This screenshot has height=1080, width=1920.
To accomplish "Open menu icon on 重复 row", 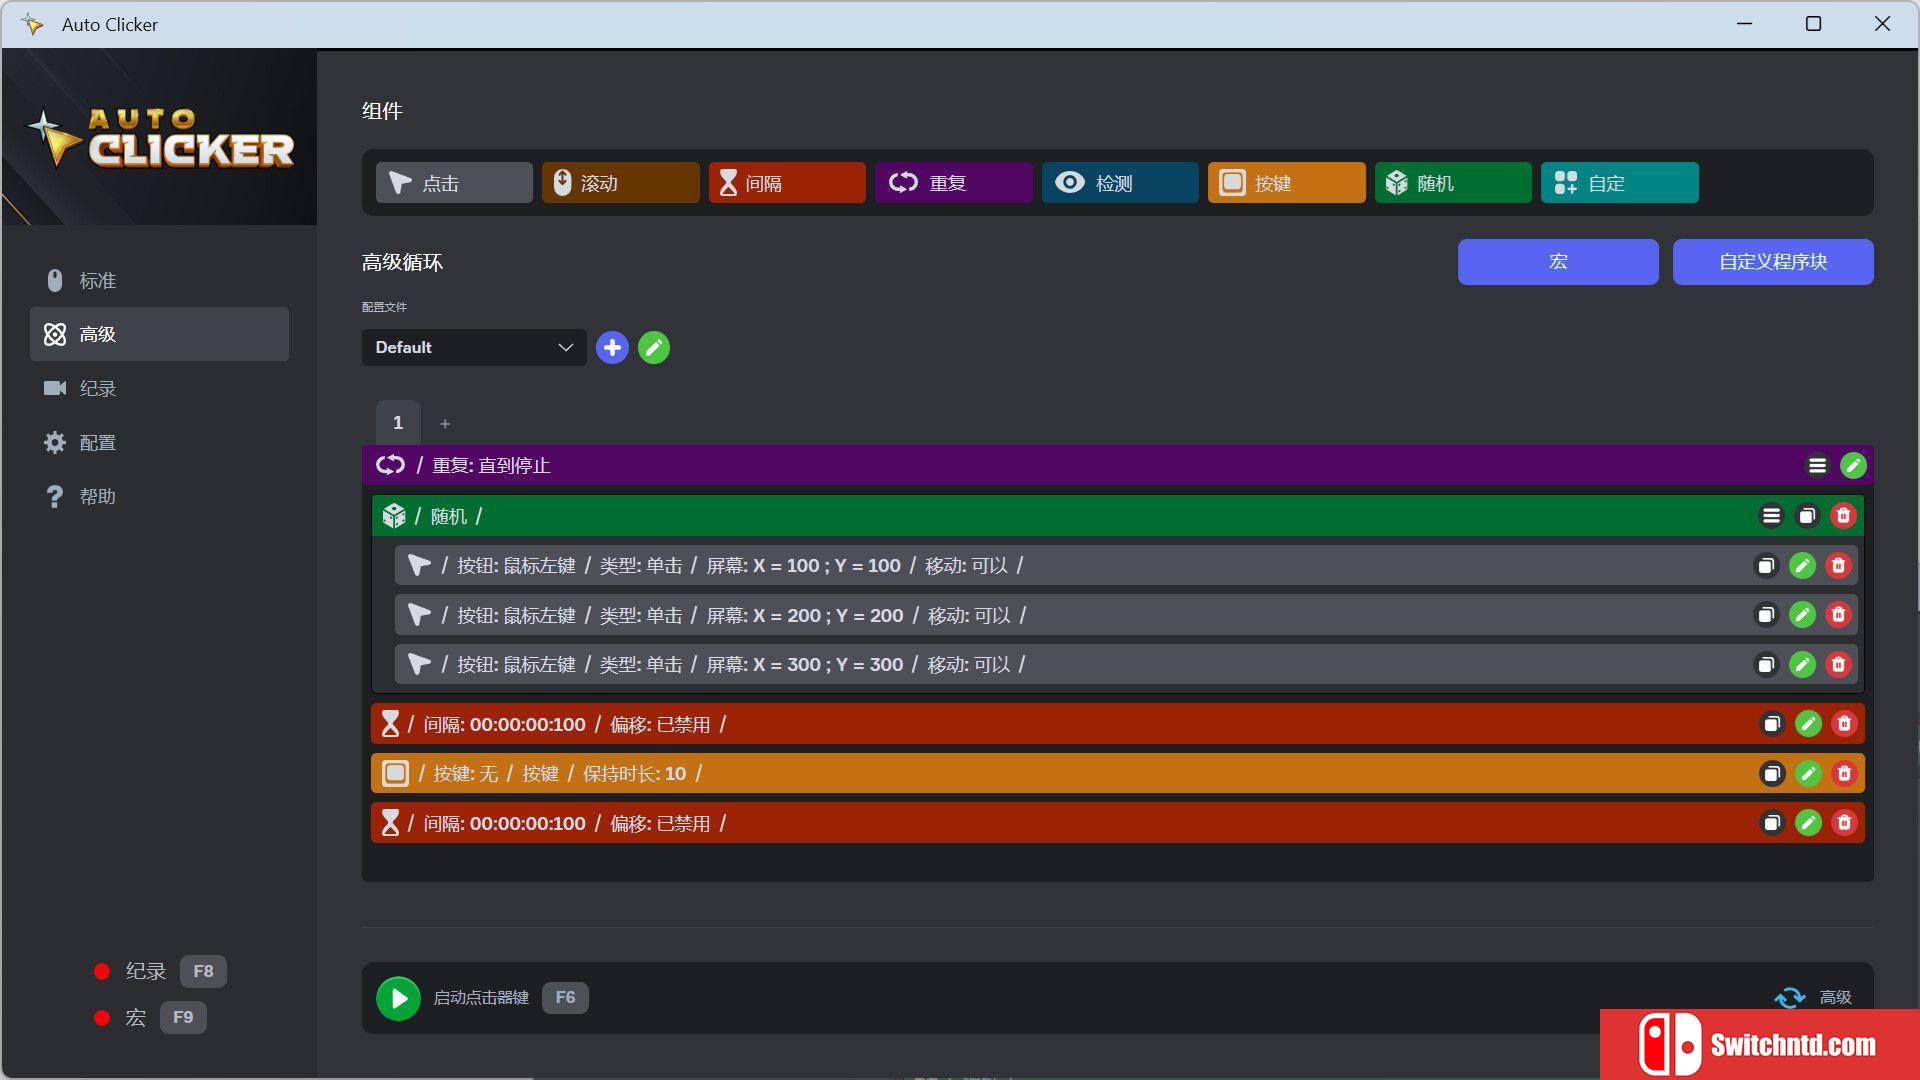I will click(1817, 466).
